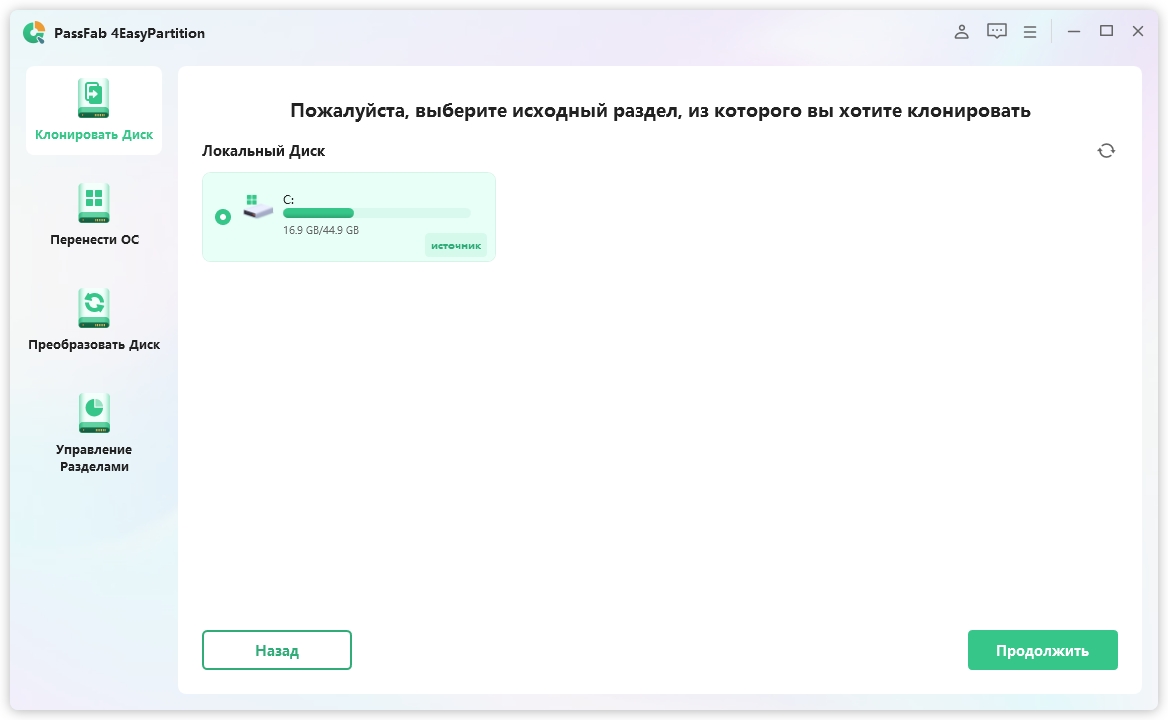
Task: Click the Локальный Диск heading
Action: pos(264,150)
